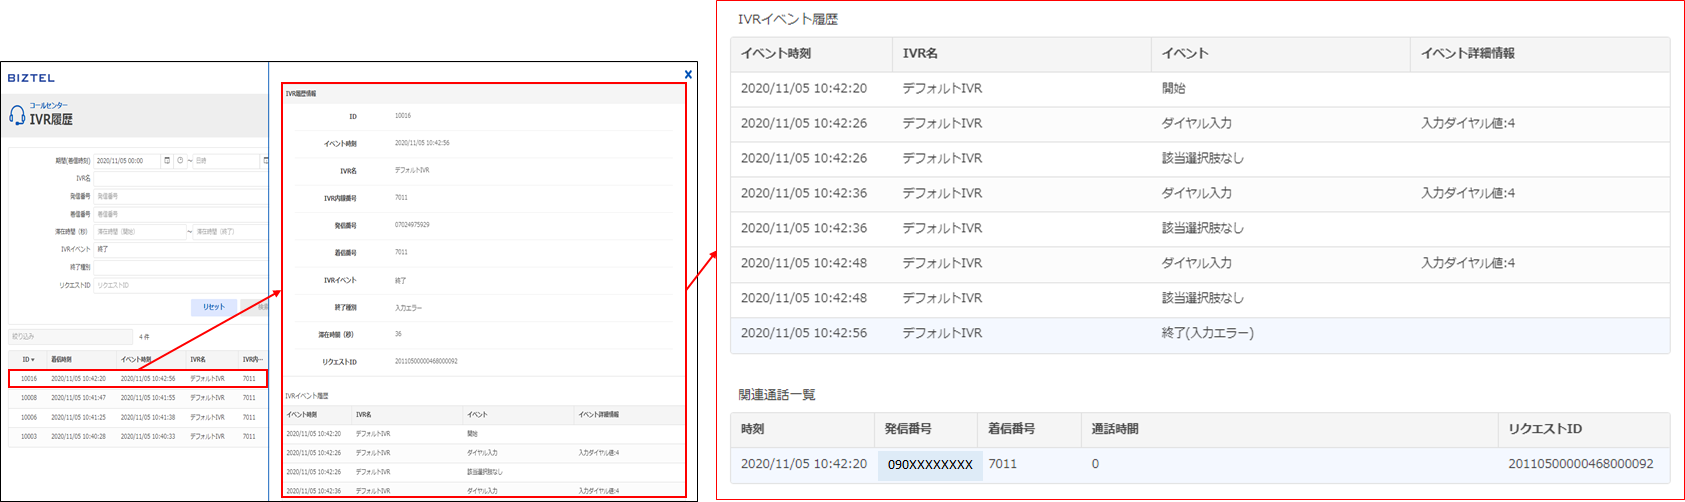
Task: Open the IVRイベント filter field
Action: coord(180,249)
